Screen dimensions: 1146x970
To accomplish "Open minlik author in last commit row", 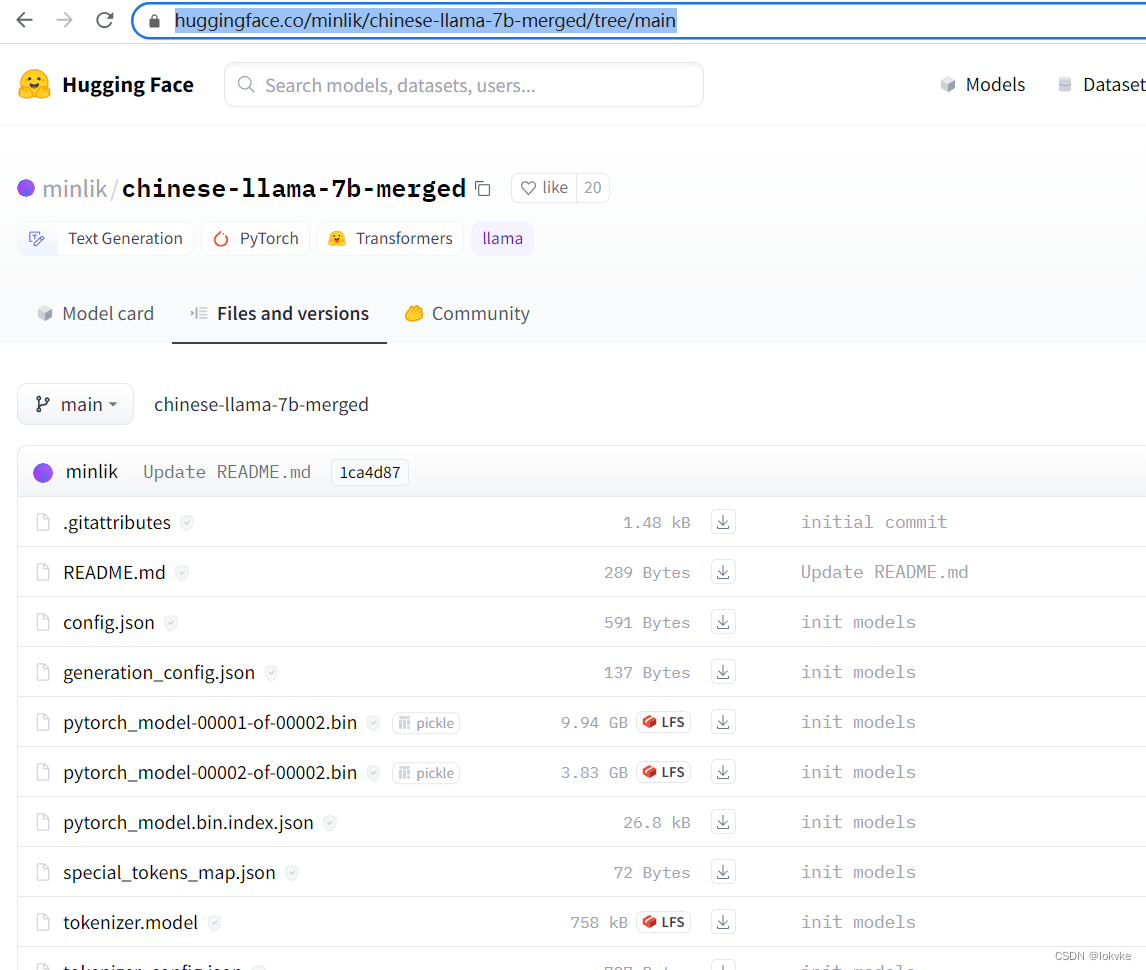I will point(92,471).
